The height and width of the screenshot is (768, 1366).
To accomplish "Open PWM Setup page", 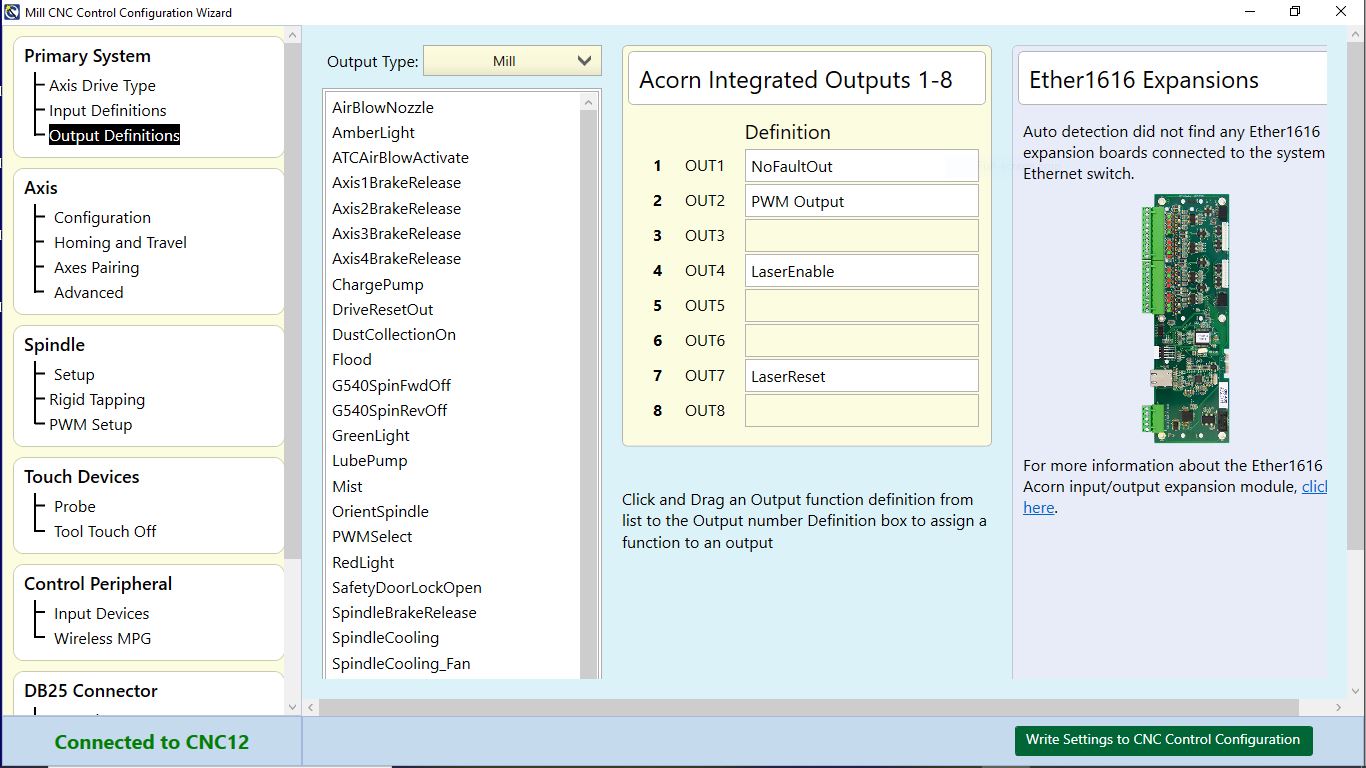I will click(x=91, y=424).
